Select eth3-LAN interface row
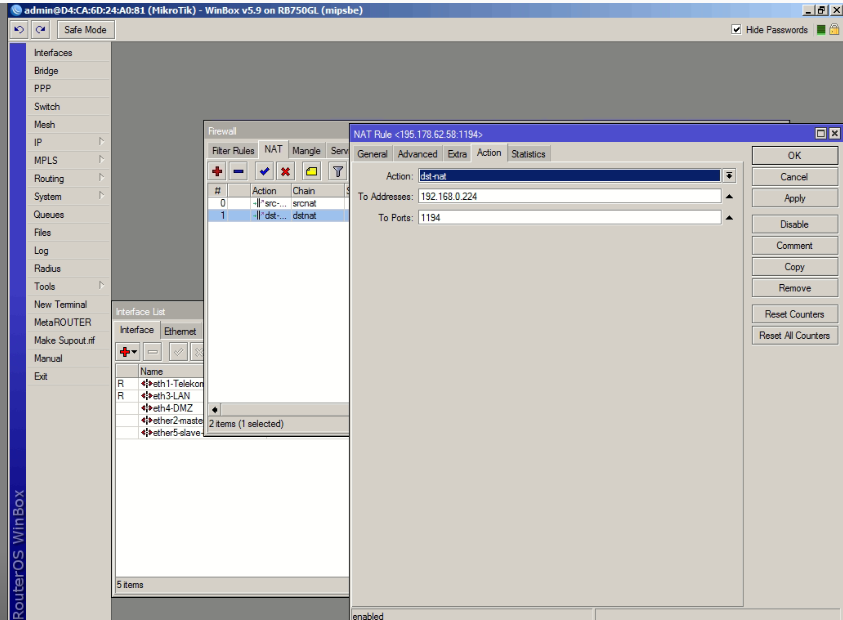Screen dimensions: 843x620 (160, 396)
